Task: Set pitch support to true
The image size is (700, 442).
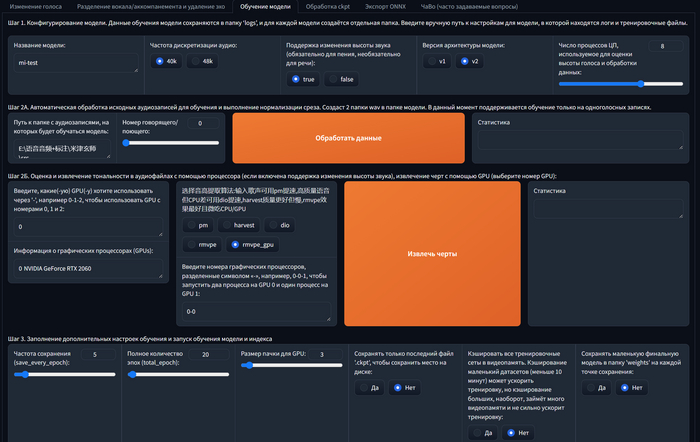Action: click(x=303, y=79)
